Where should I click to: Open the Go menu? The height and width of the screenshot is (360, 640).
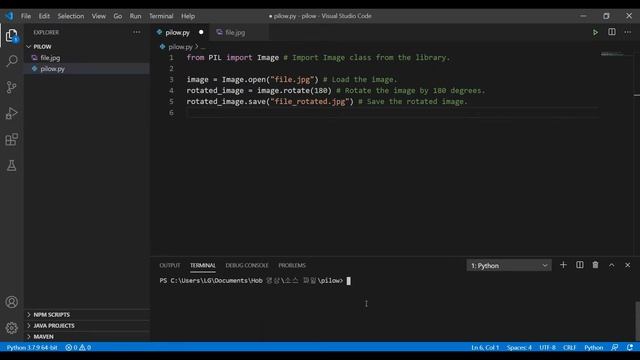coord(118,16)
